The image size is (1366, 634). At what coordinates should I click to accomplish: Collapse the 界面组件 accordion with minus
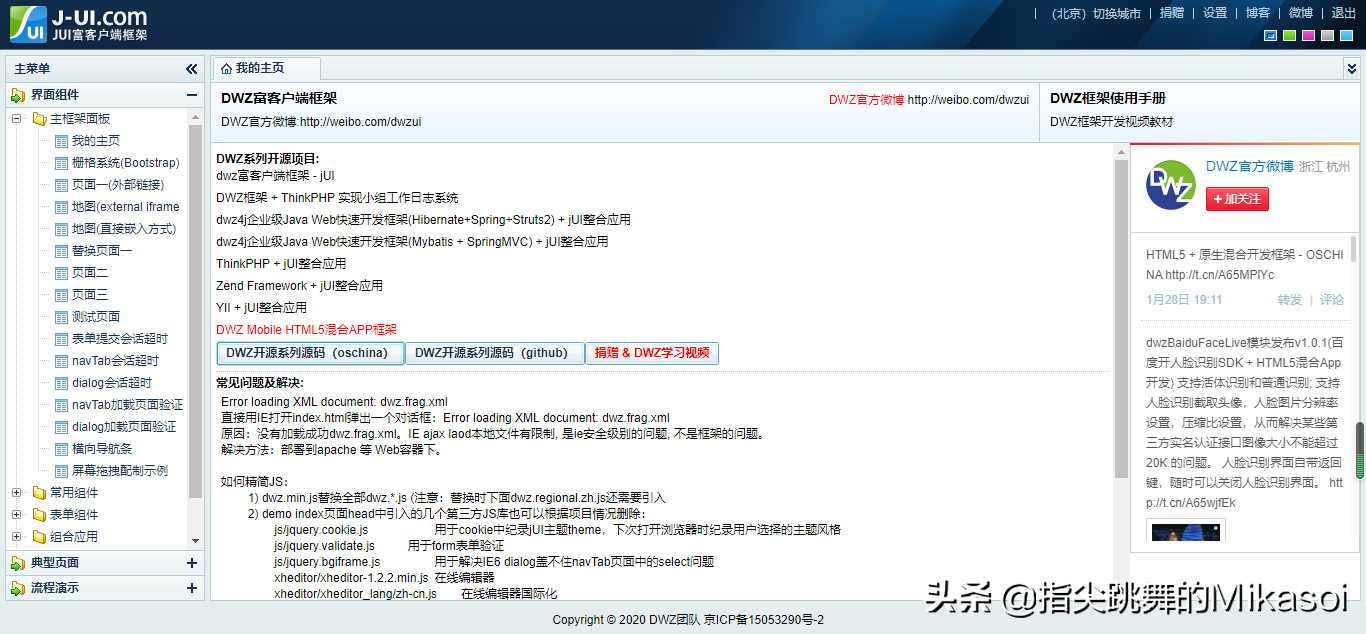pyautogui.click(x=192, y=95)
